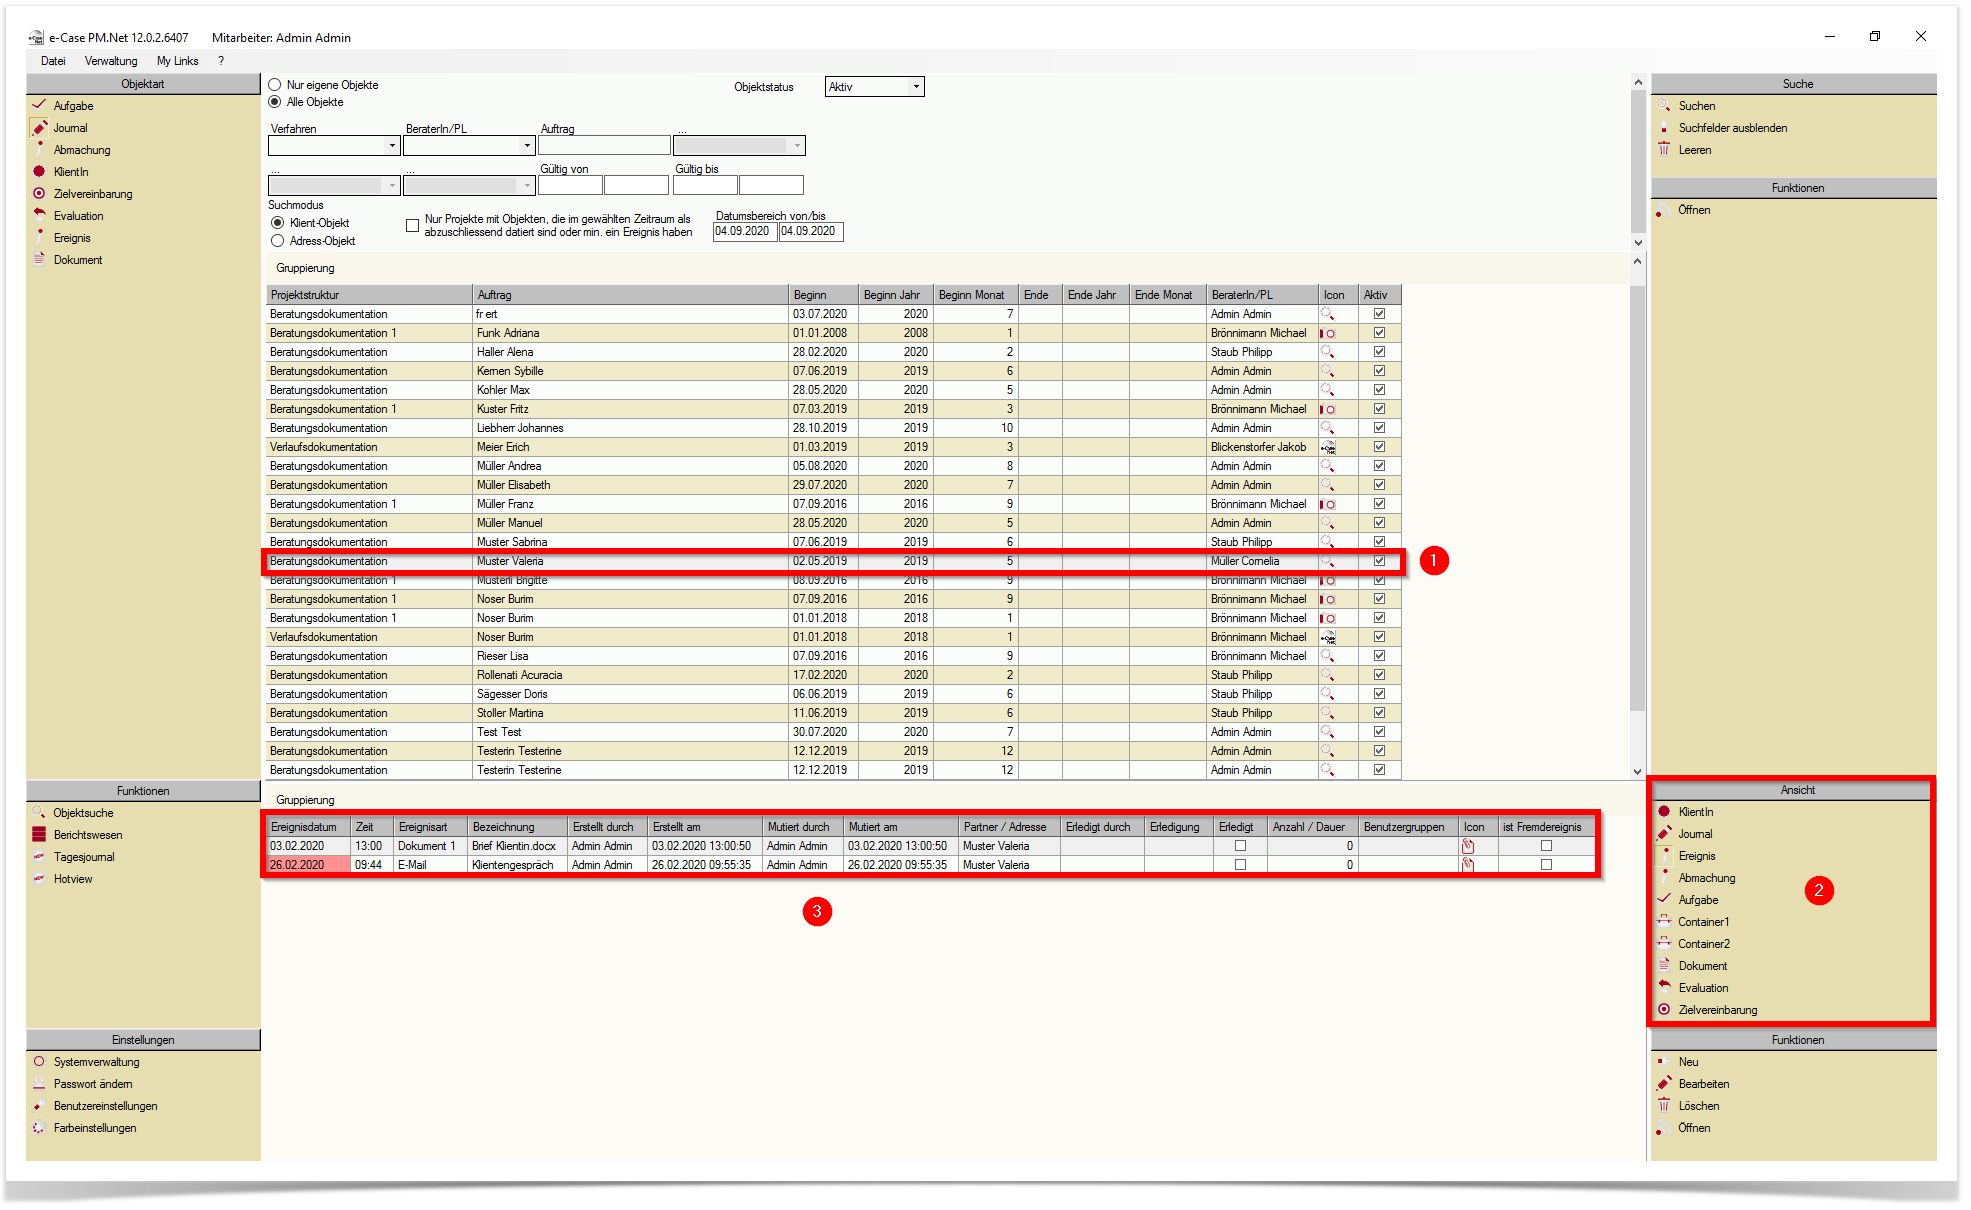Click the Journal pencil icon under Objektart
This screenshot has height=1210, width=1971.
pos(39,127)
